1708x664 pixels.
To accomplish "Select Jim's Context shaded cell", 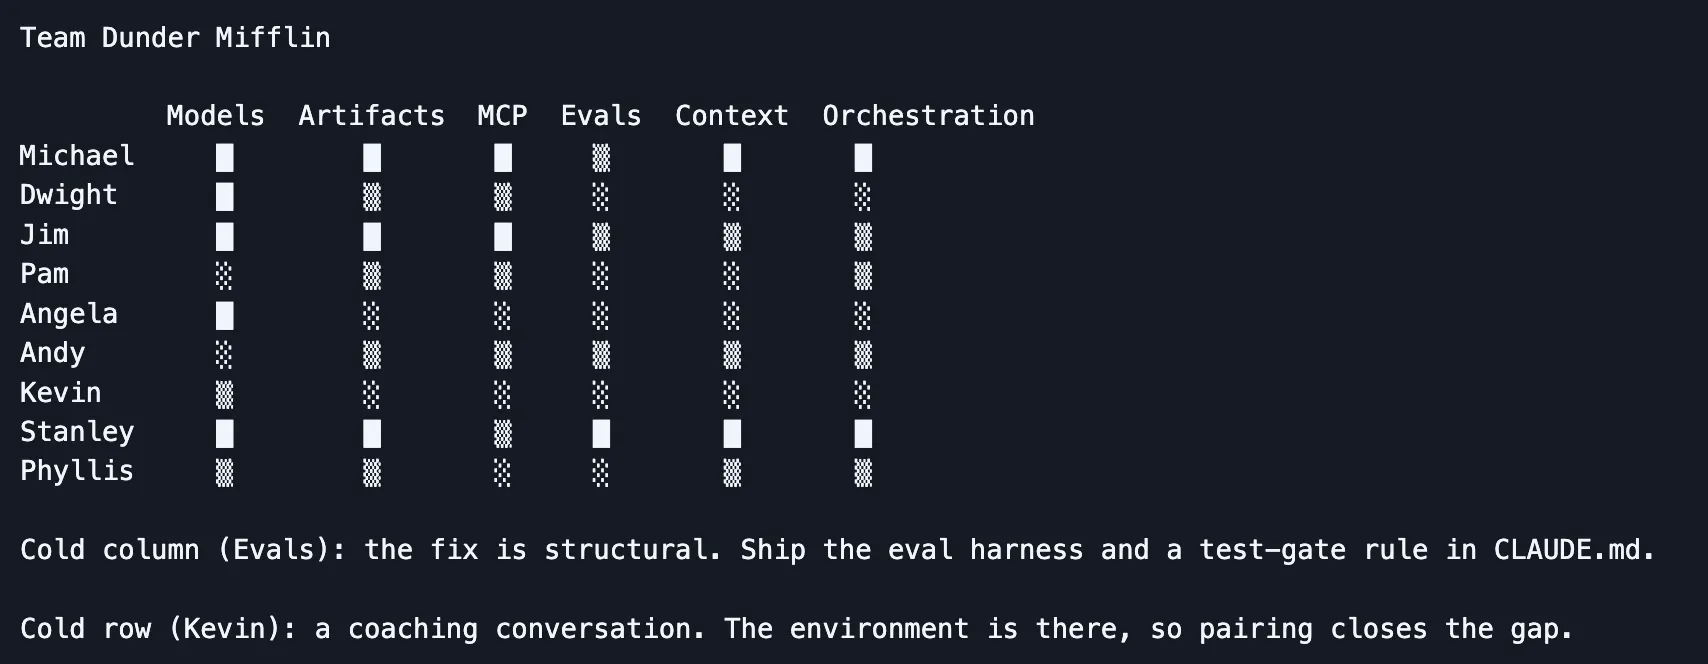I will click(x=732, y=236).
